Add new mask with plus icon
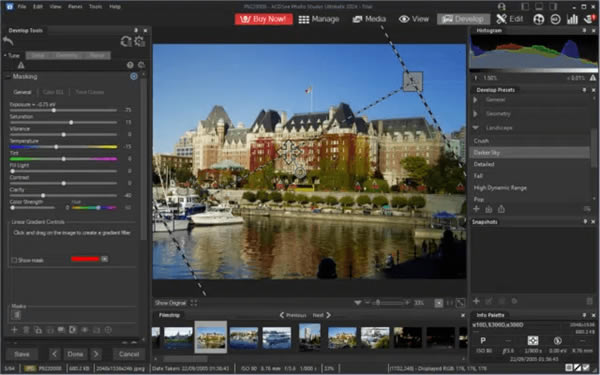Screen dimensions: 600x375 point(14,330)
